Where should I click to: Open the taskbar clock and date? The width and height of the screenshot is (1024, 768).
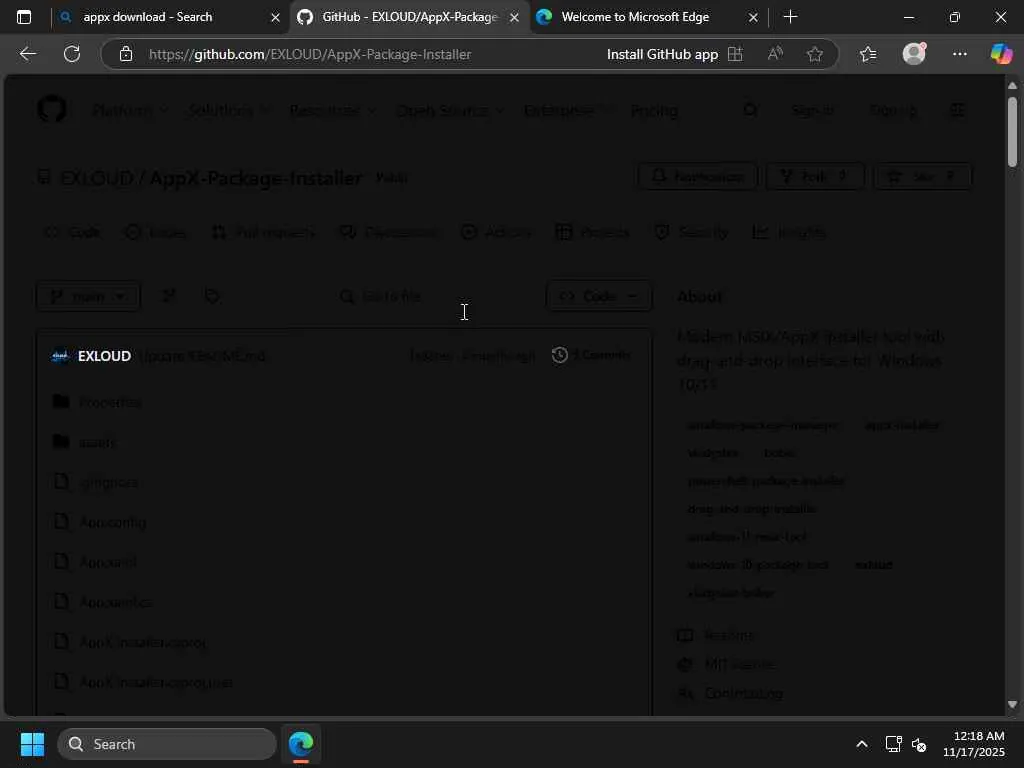[x=974, y=744]
